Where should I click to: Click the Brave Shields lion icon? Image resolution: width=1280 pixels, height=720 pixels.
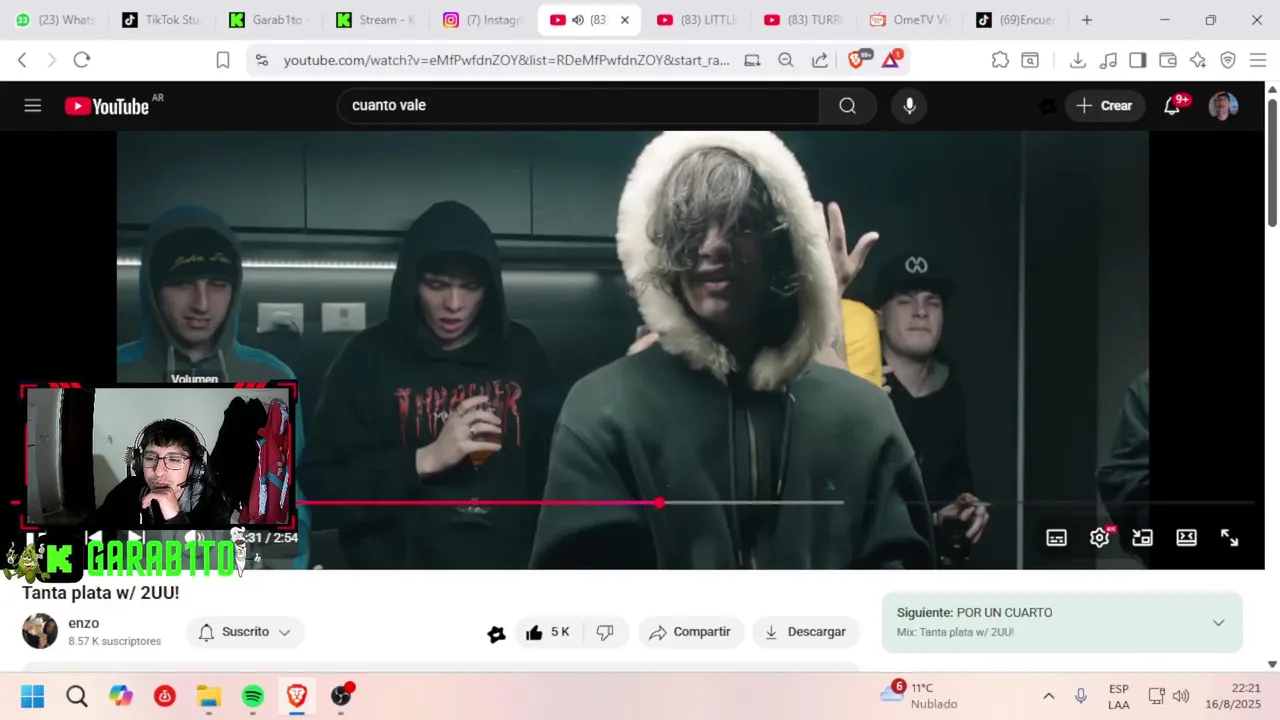[x=856, y=60]
